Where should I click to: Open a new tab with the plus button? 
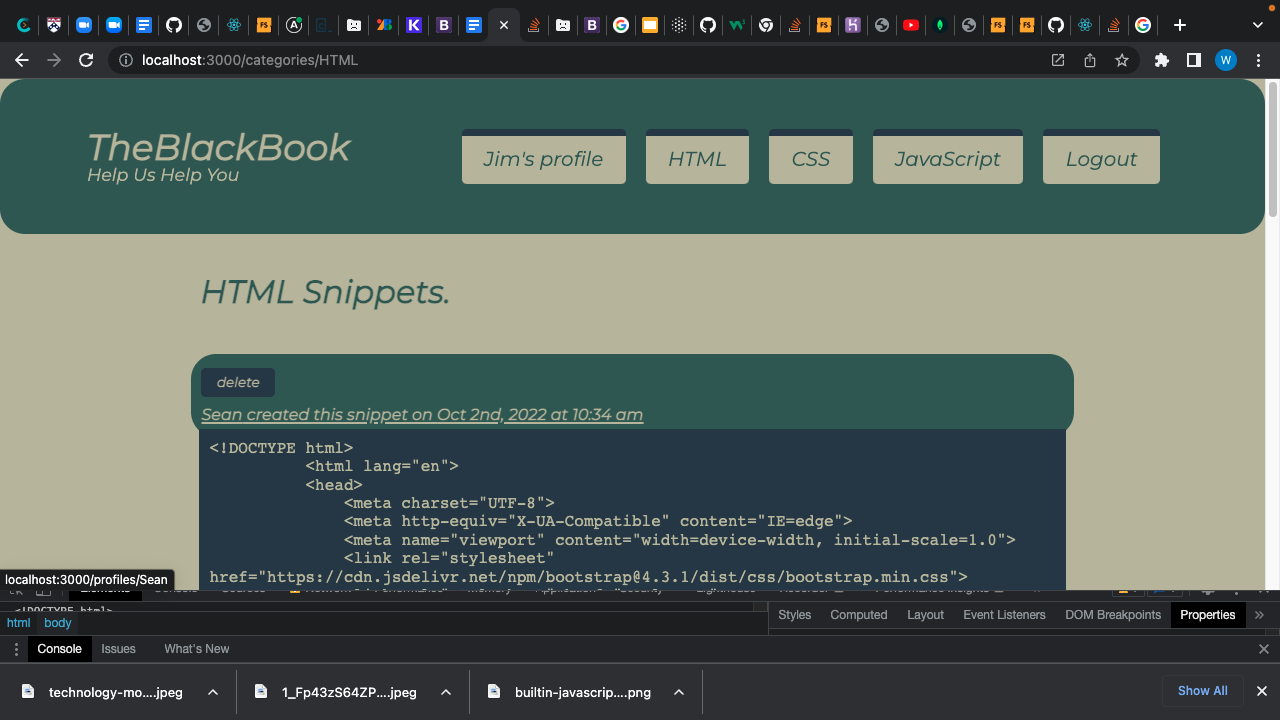pyautogui.click(x=1180, y=25)
